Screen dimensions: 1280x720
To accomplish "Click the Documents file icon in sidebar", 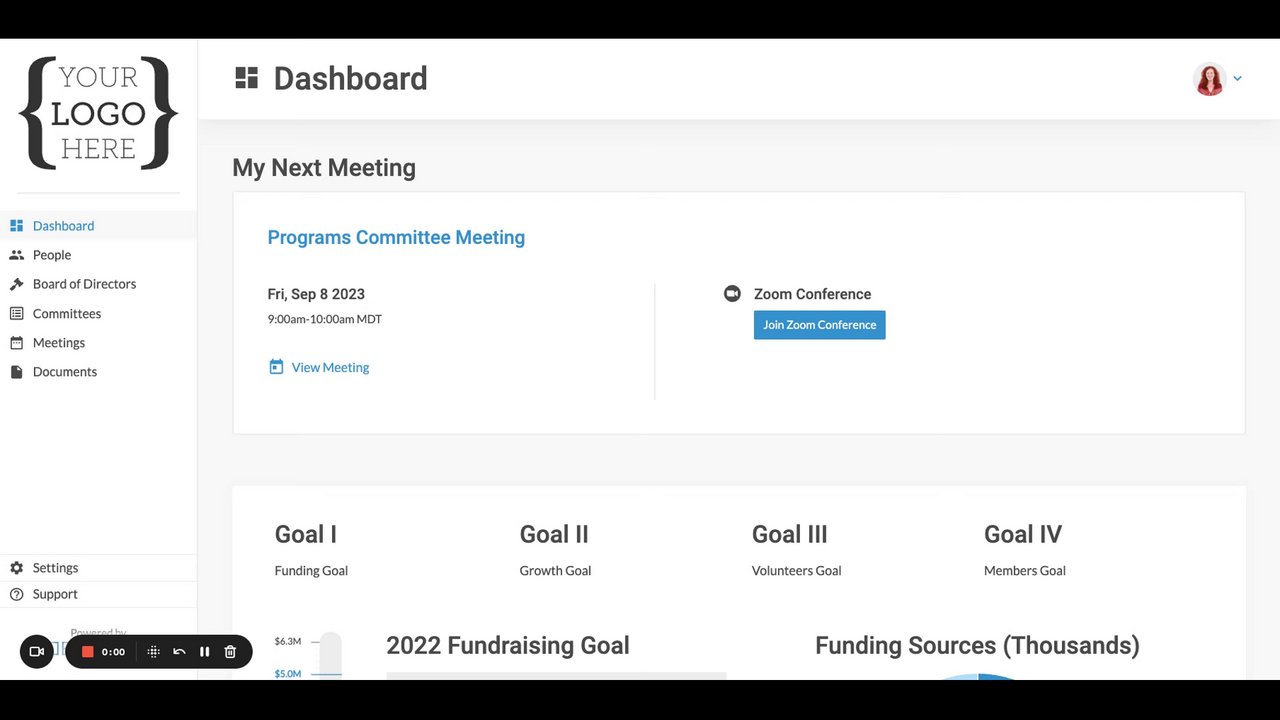I will (x=16, y=372).
